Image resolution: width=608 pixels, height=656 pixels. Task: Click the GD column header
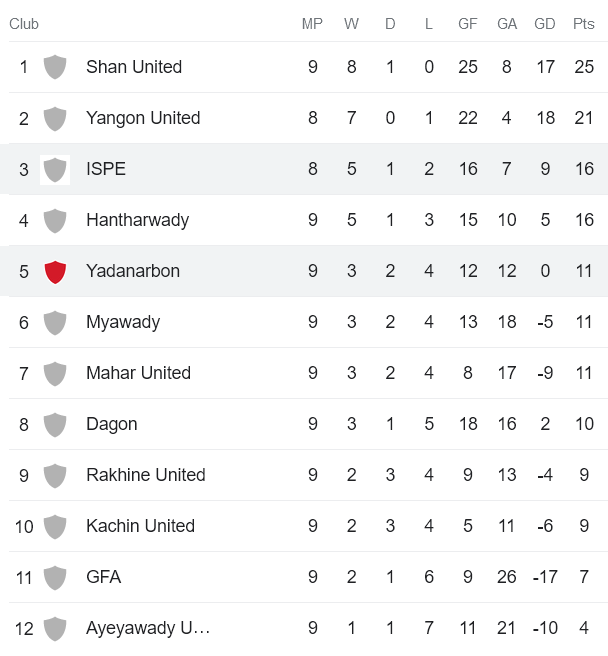(545, 24)
